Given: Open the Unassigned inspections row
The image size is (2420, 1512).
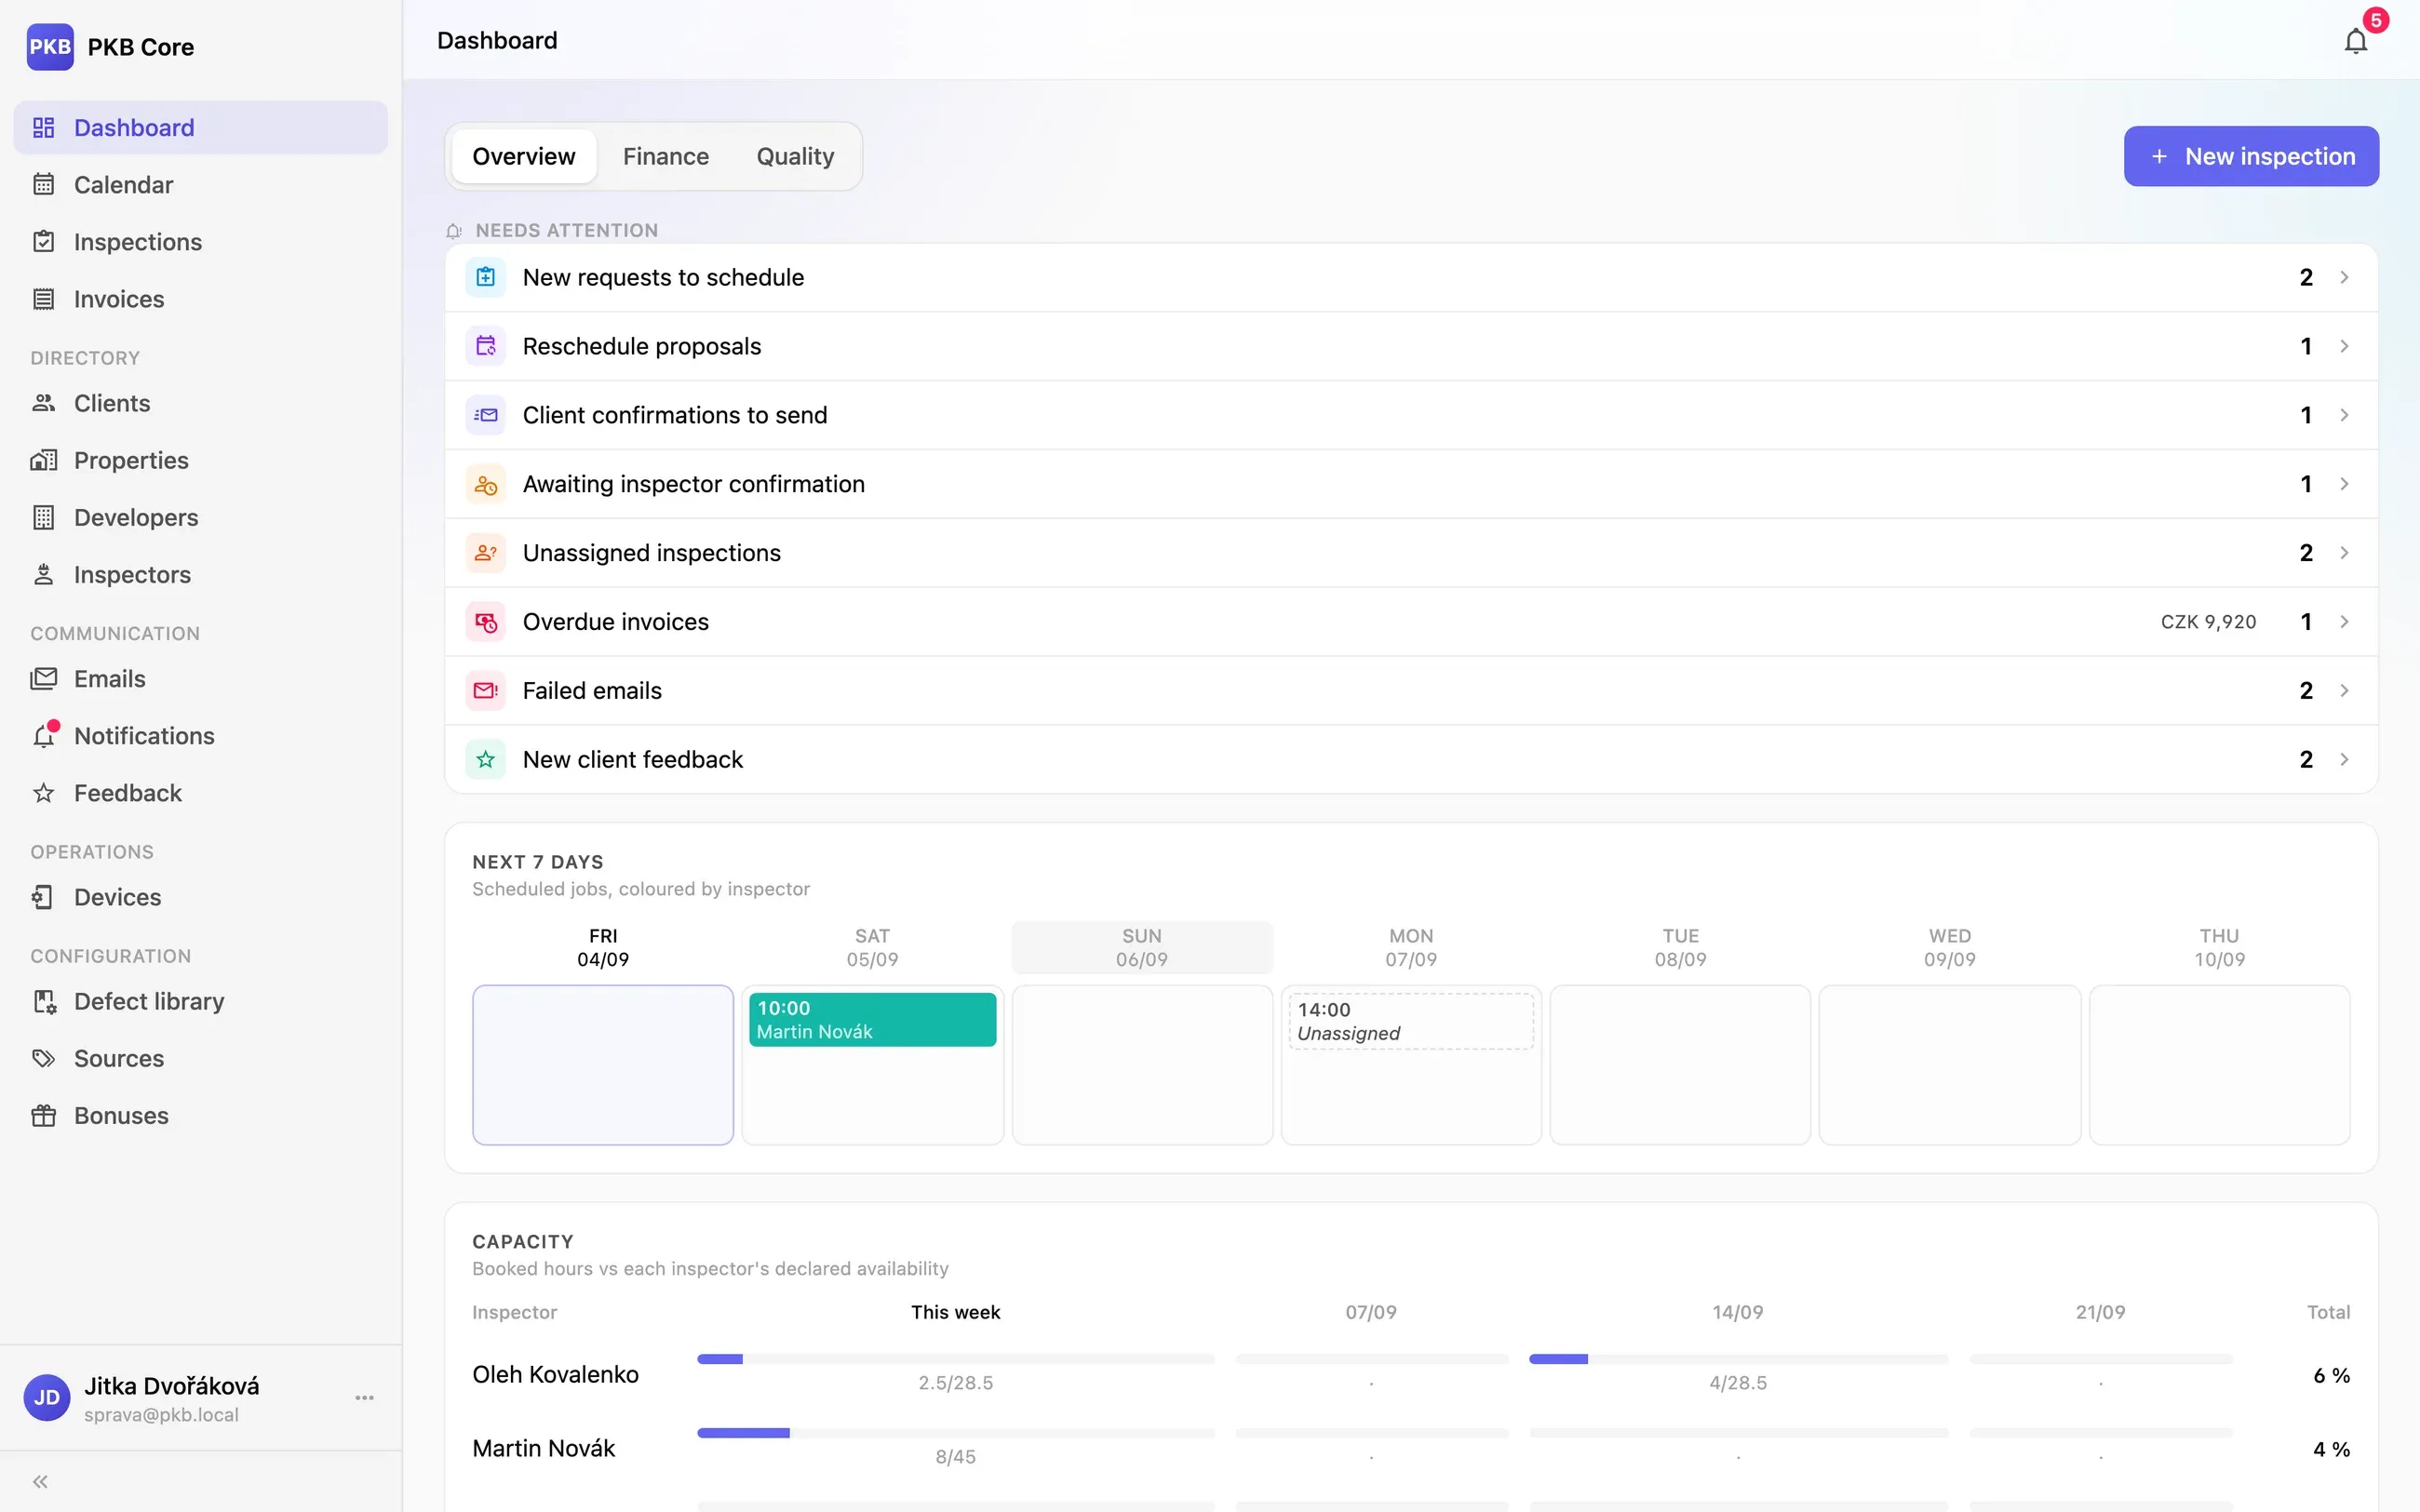Looking at the screenshot, I should coord(1411,553).
